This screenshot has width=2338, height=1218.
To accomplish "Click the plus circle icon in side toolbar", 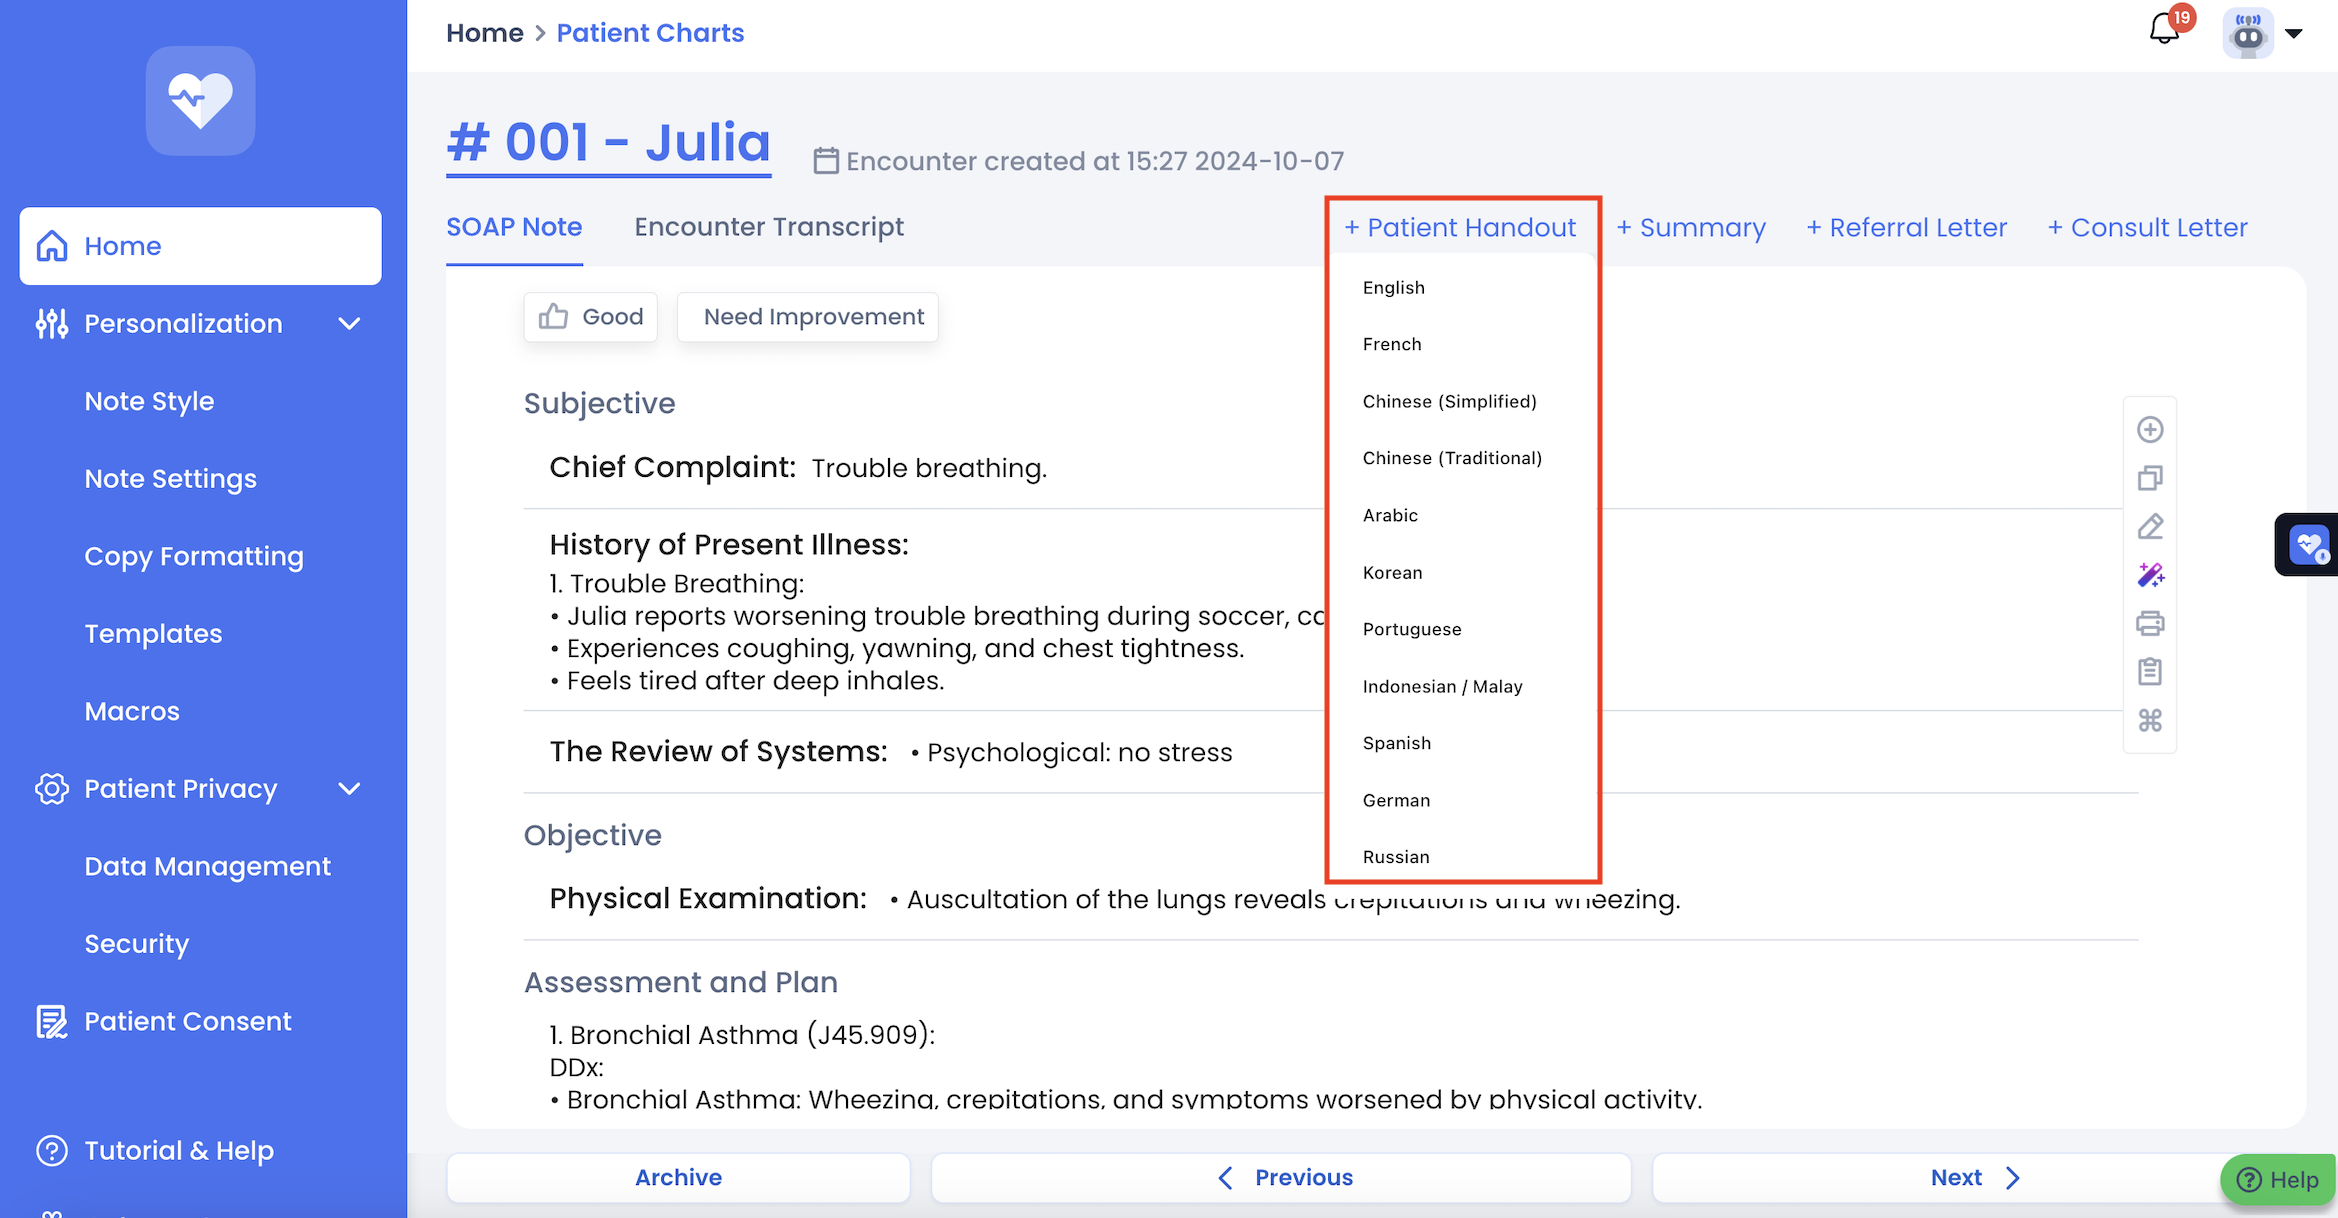I will tap(2150, 430).
